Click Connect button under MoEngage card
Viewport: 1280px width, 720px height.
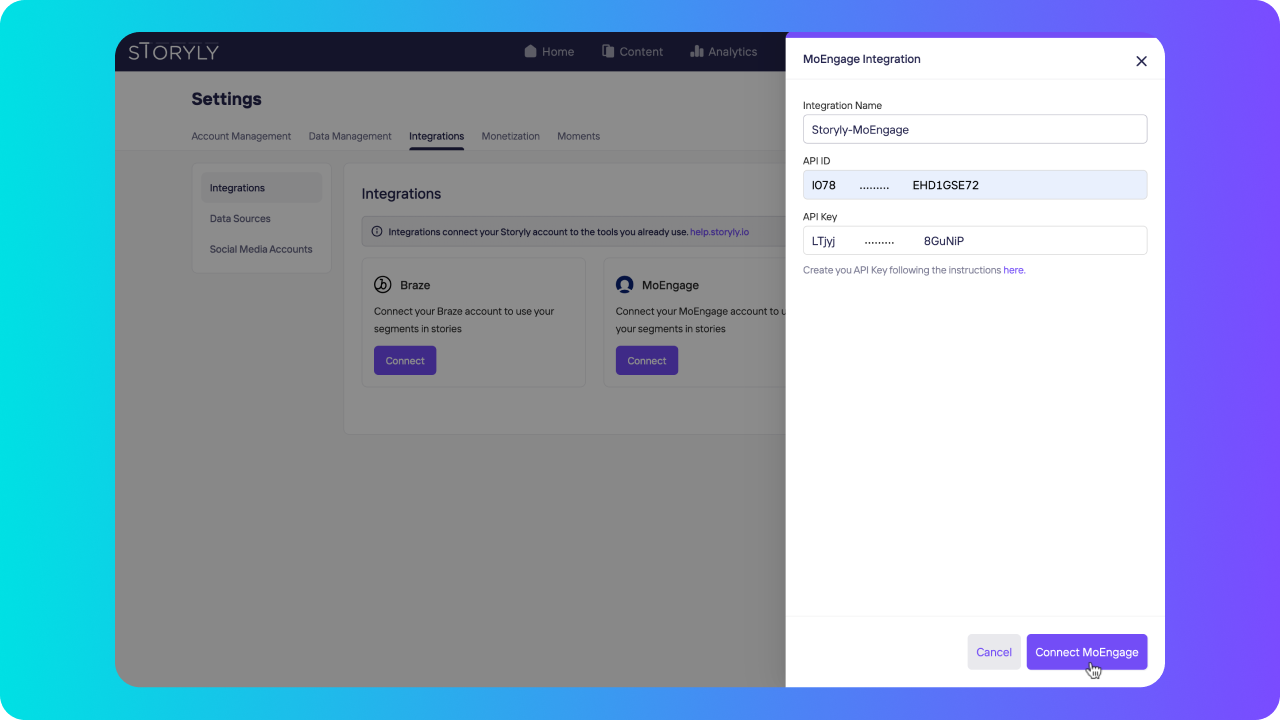click(x=647, y=360)
